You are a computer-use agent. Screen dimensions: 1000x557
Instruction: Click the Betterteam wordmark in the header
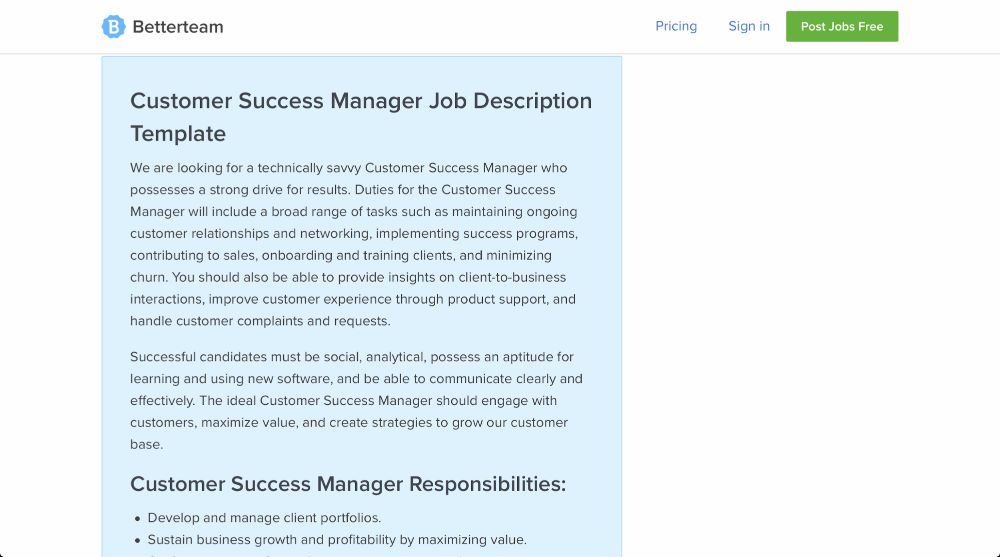pyautogui.click(x=178, y=27)
